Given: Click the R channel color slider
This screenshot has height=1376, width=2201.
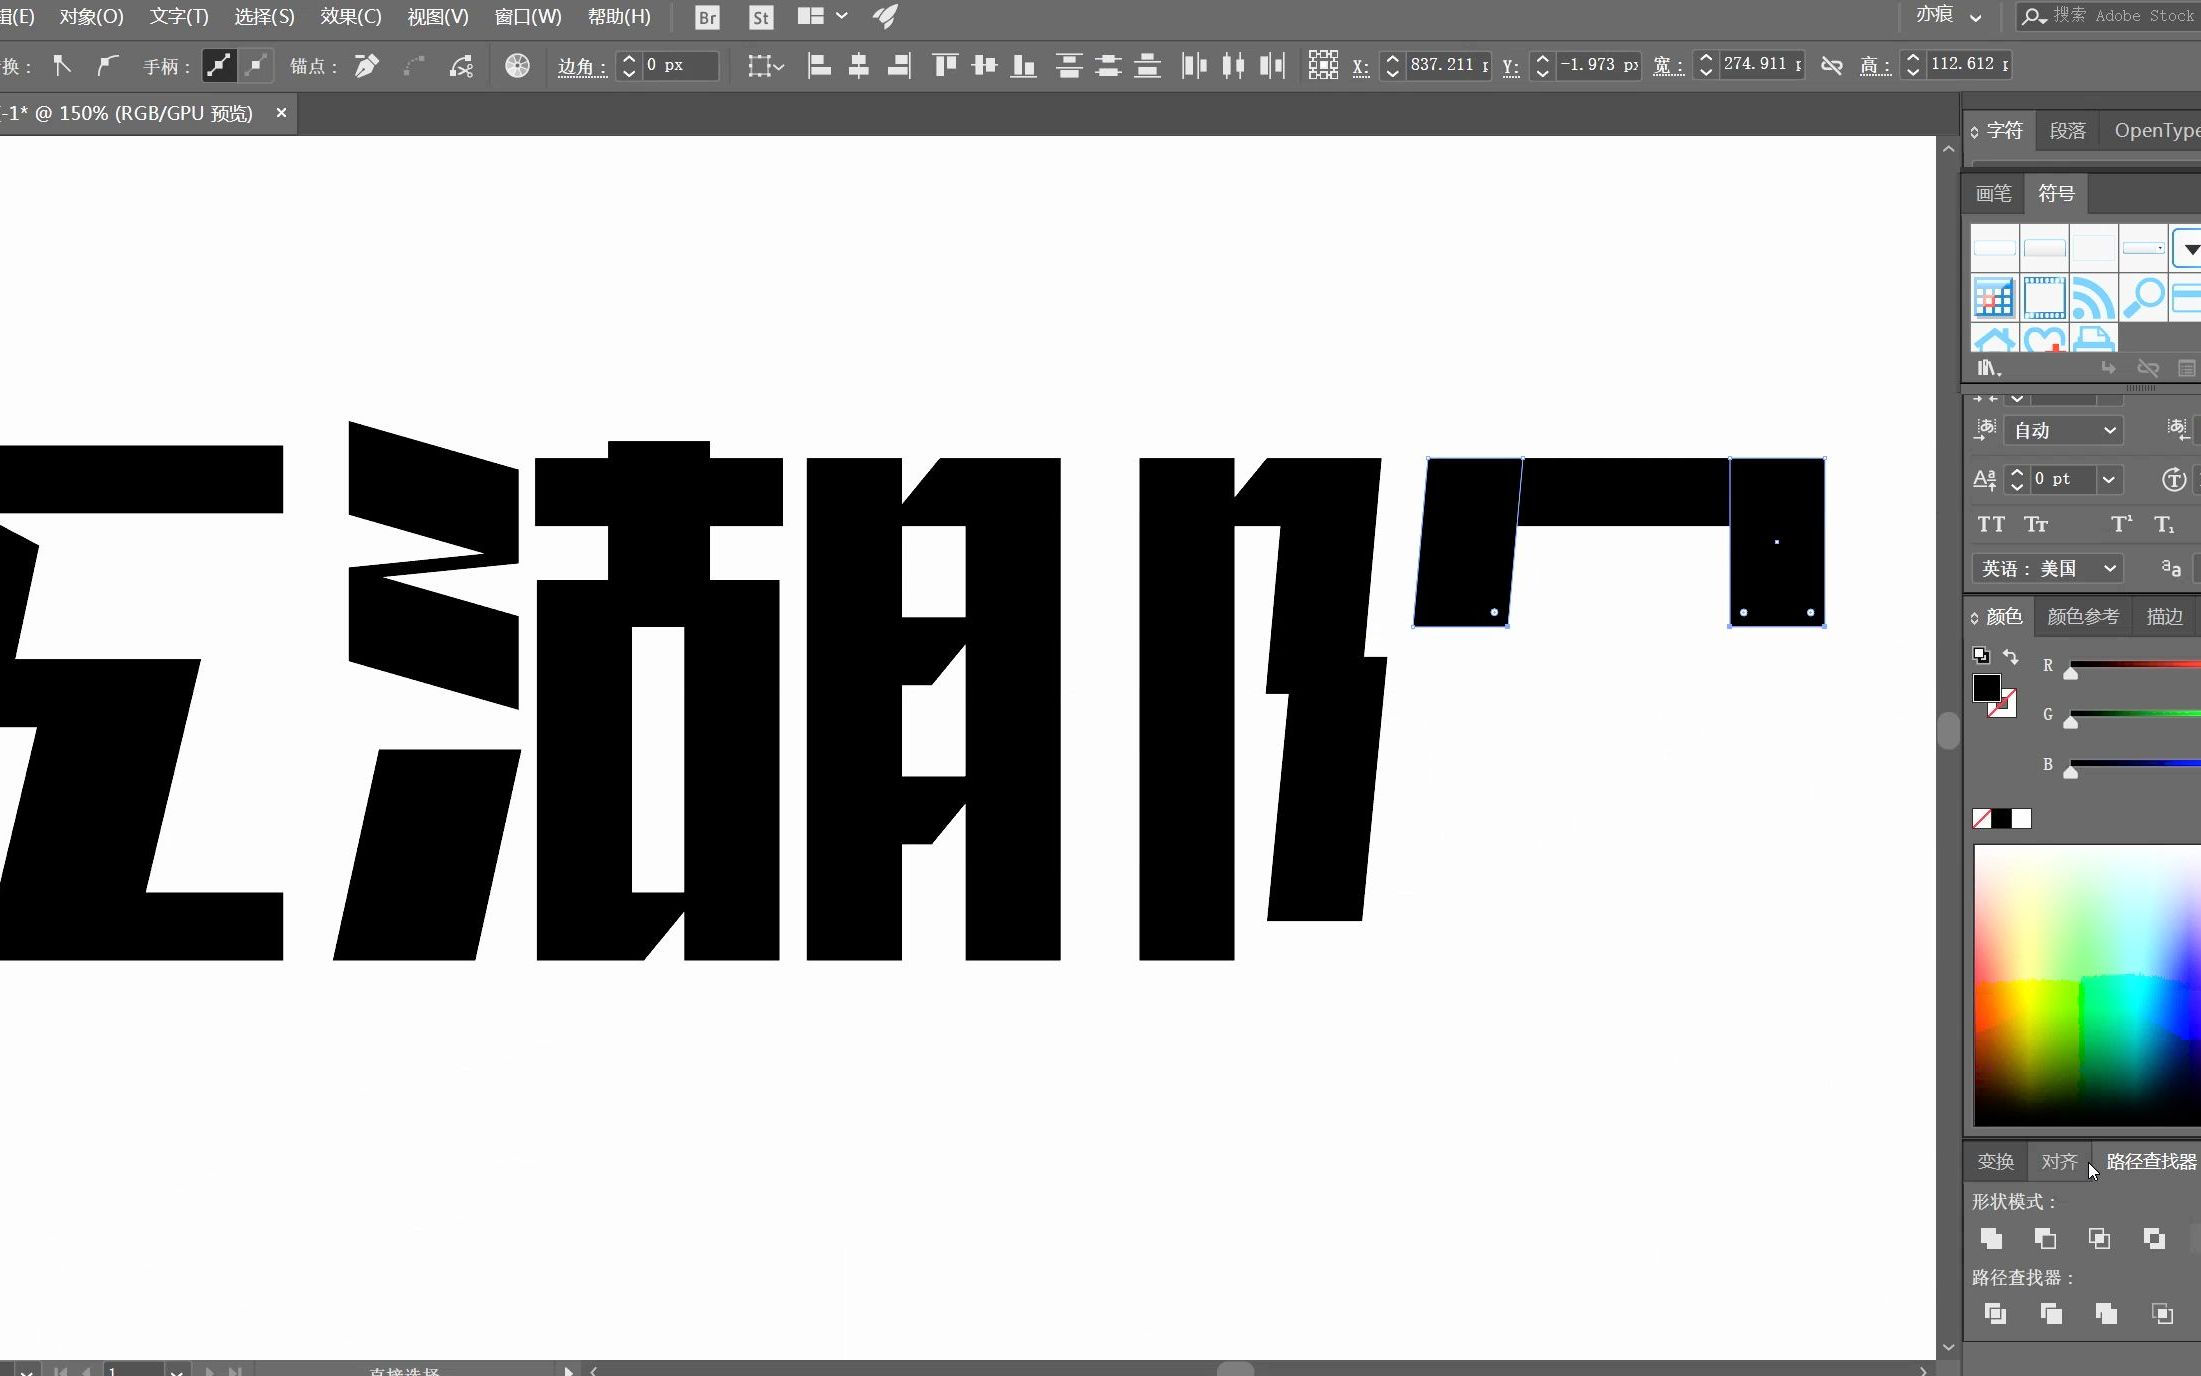Looking at the screenshot, I should [2134, 665].
